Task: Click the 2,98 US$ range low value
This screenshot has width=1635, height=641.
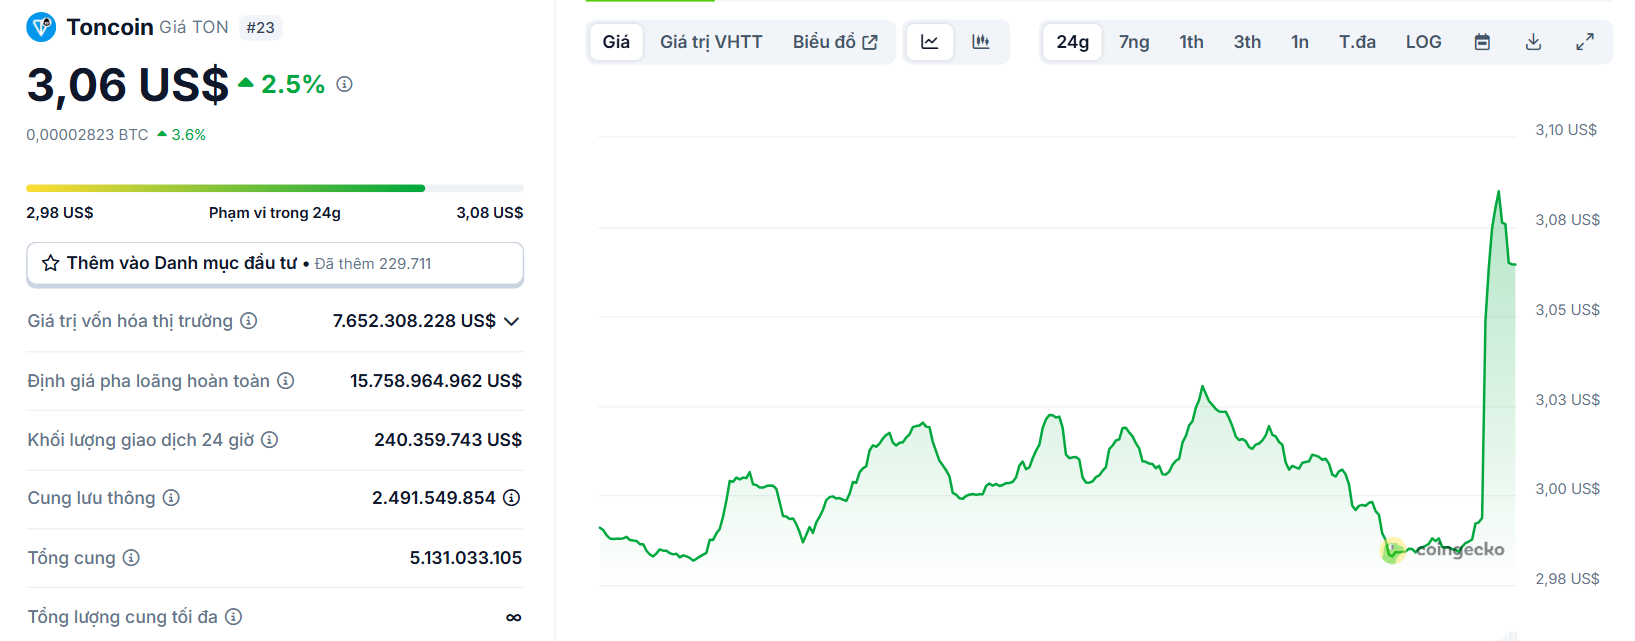Action: [60, 213]
